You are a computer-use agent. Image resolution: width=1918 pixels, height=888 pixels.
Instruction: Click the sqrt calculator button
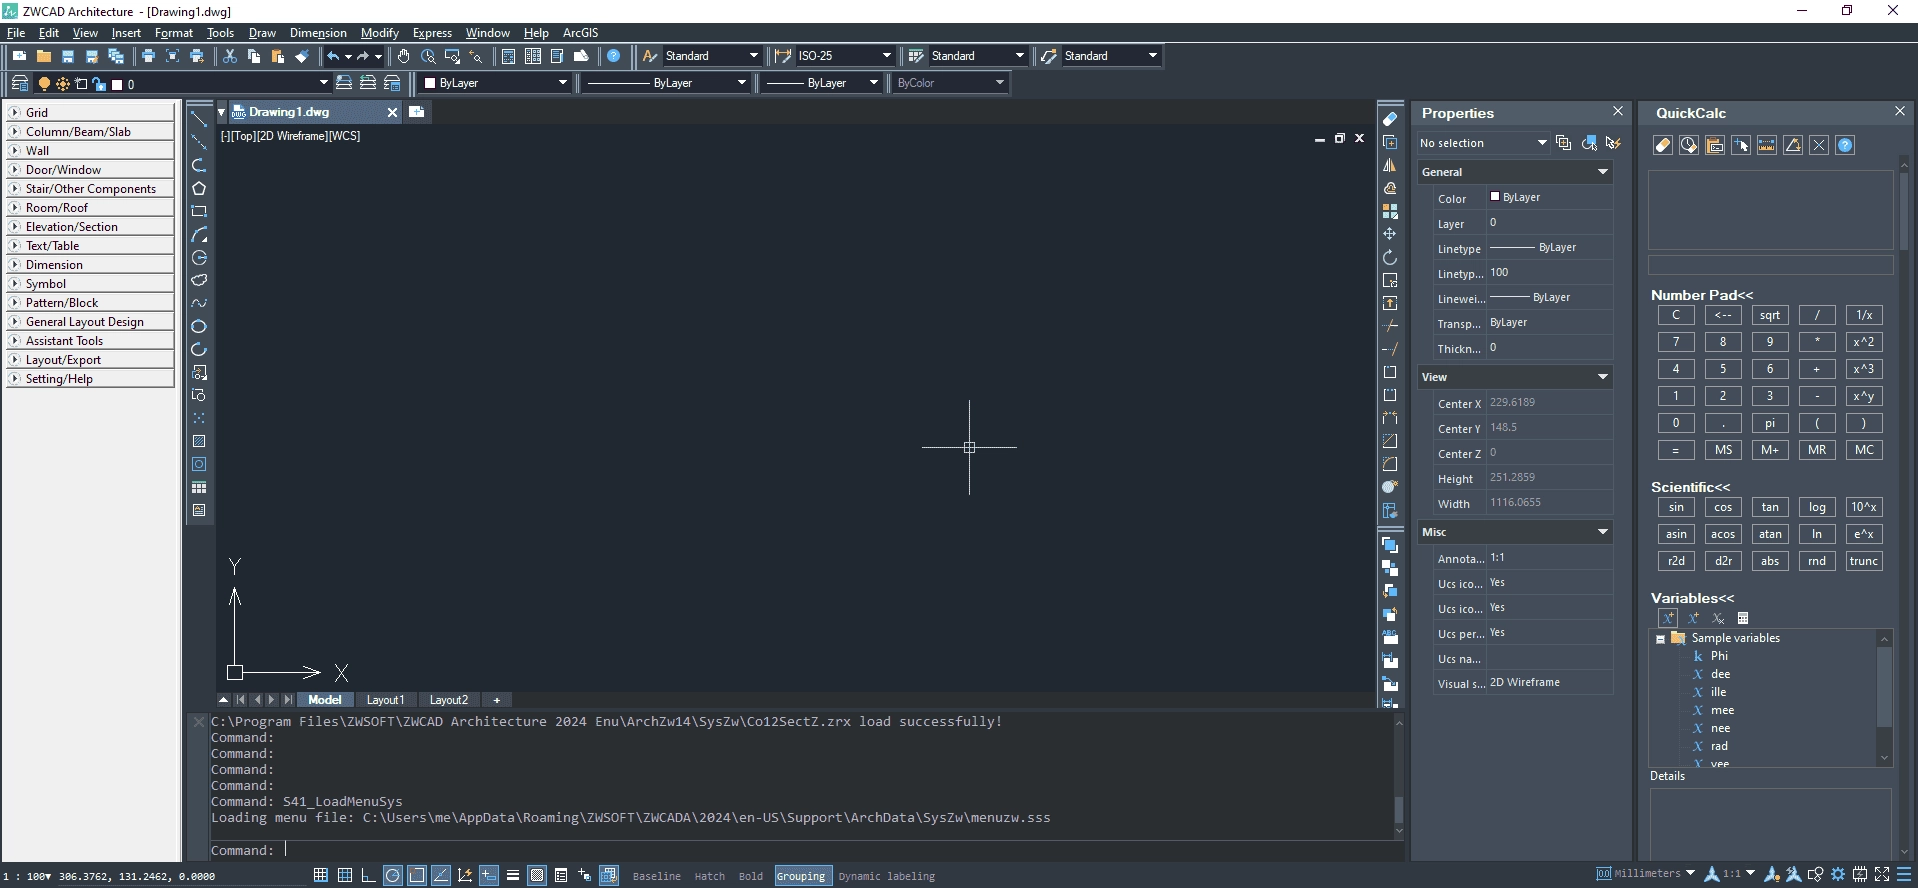tap(1770, 315)
